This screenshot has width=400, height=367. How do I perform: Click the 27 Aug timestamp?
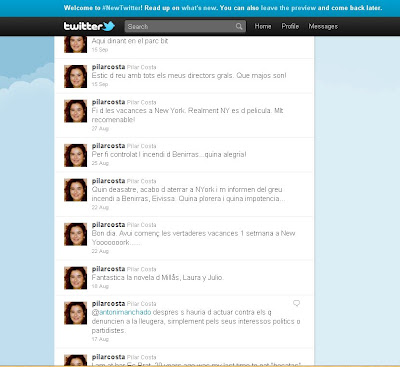point(100,128)
